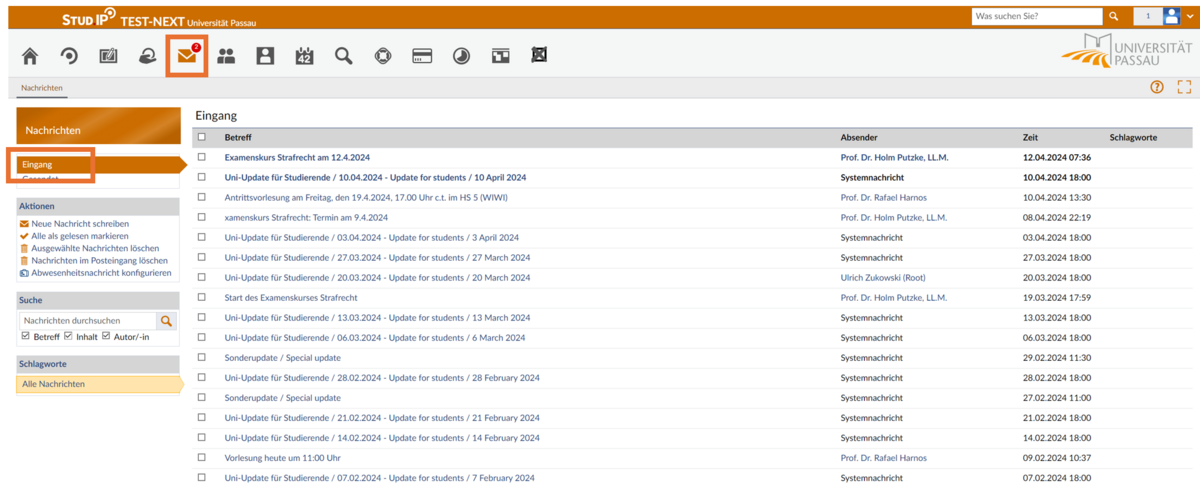Open the help question mark icon
1200x499 pixels.
[1157, 88]
